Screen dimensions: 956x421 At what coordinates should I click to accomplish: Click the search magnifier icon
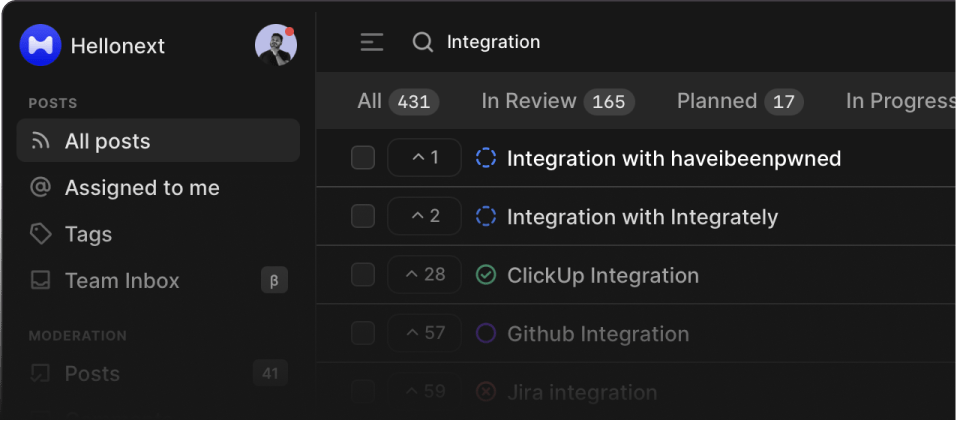tap(423, 42)
